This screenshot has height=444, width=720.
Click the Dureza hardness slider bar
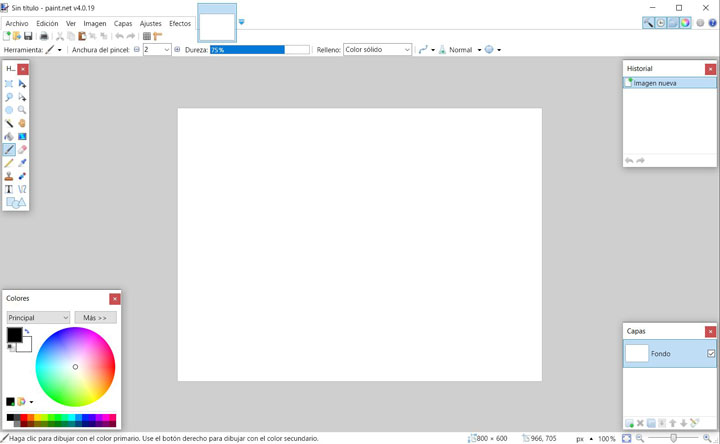(x=259, y=49)
